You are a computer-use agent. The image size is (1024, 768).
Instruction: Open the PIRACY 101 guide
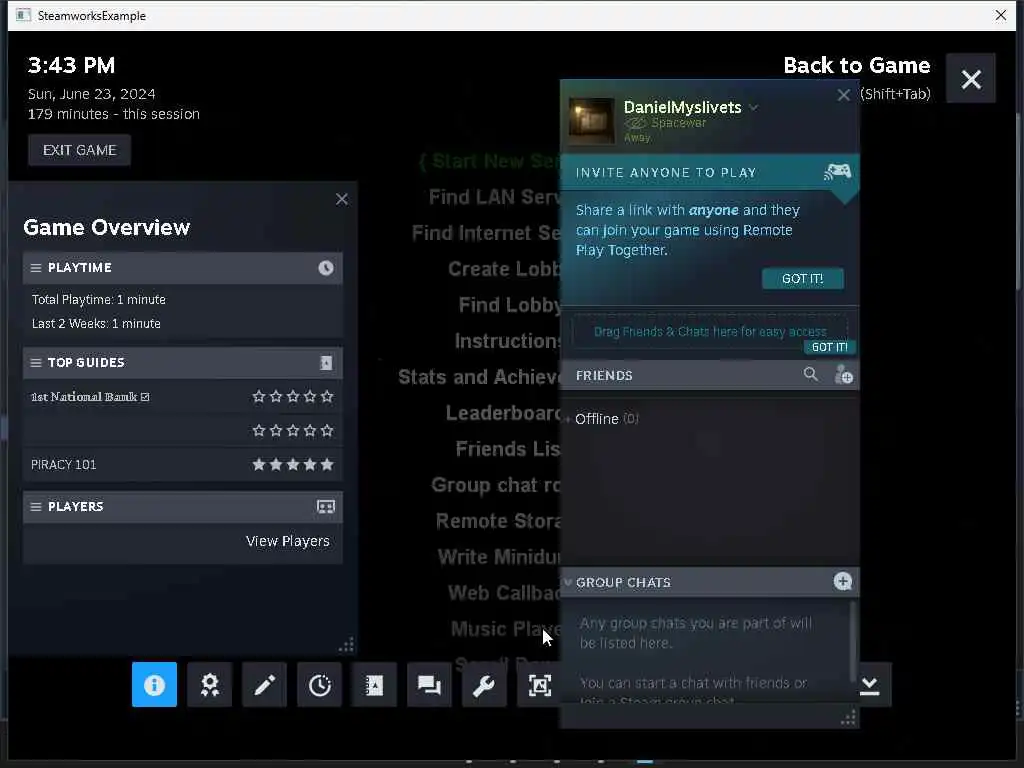click(63, 465)
